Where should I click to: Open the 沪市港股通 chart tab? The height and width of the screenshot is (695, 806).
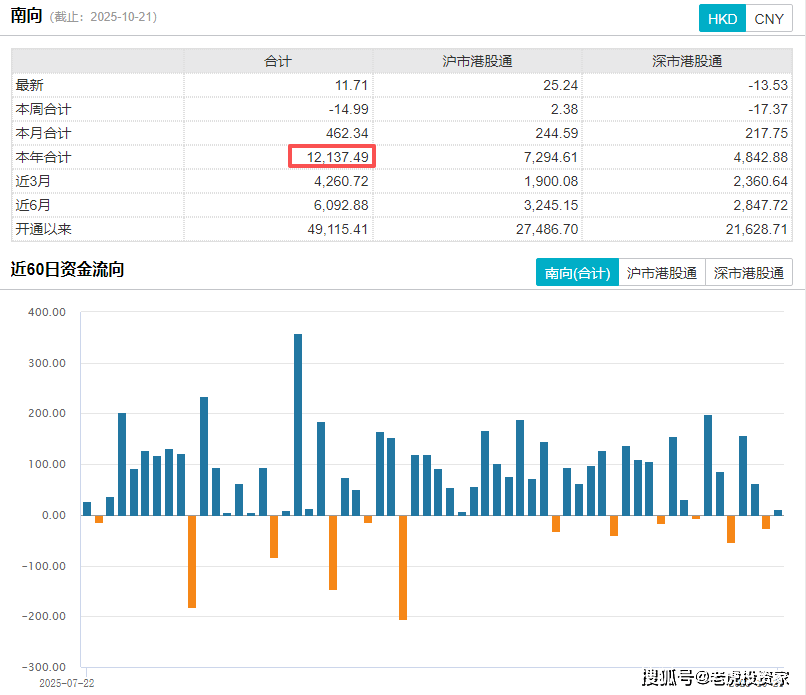pos(661,272)
